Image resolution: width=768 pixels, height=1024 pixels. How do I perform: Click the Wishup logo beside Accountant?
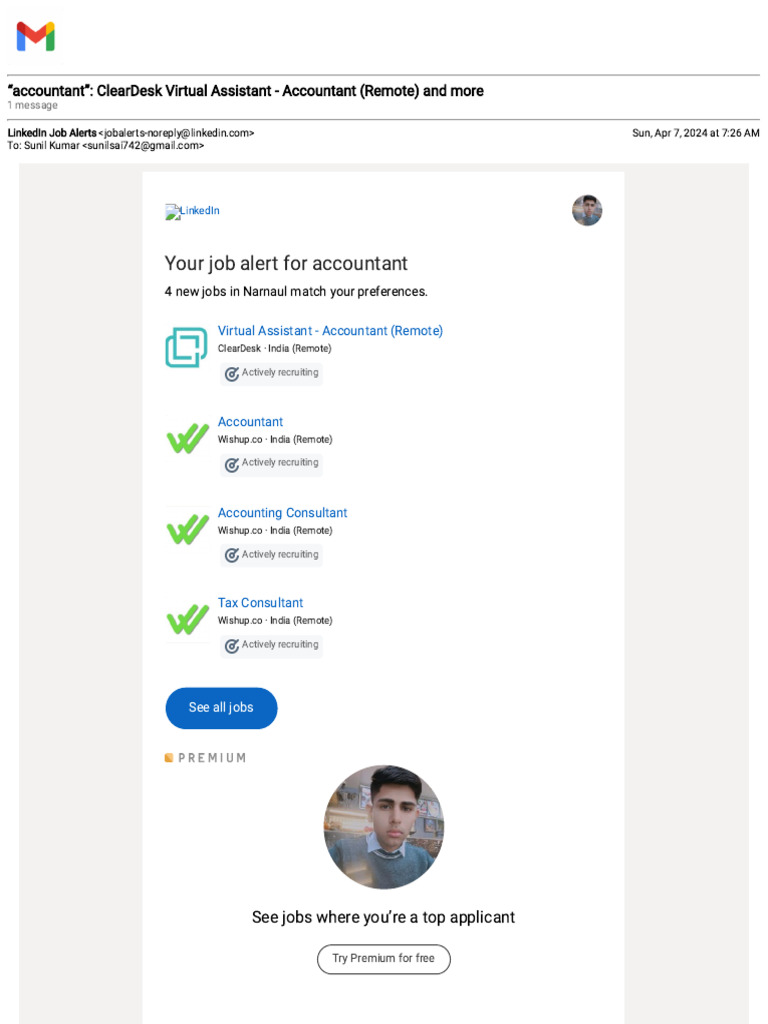coord(187,438)
